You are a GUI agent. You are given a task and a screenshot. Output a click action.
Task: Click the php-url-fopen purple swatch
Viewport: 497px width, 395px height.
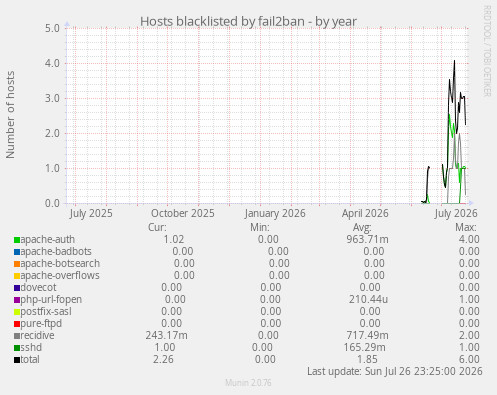[x=17, y=300]
